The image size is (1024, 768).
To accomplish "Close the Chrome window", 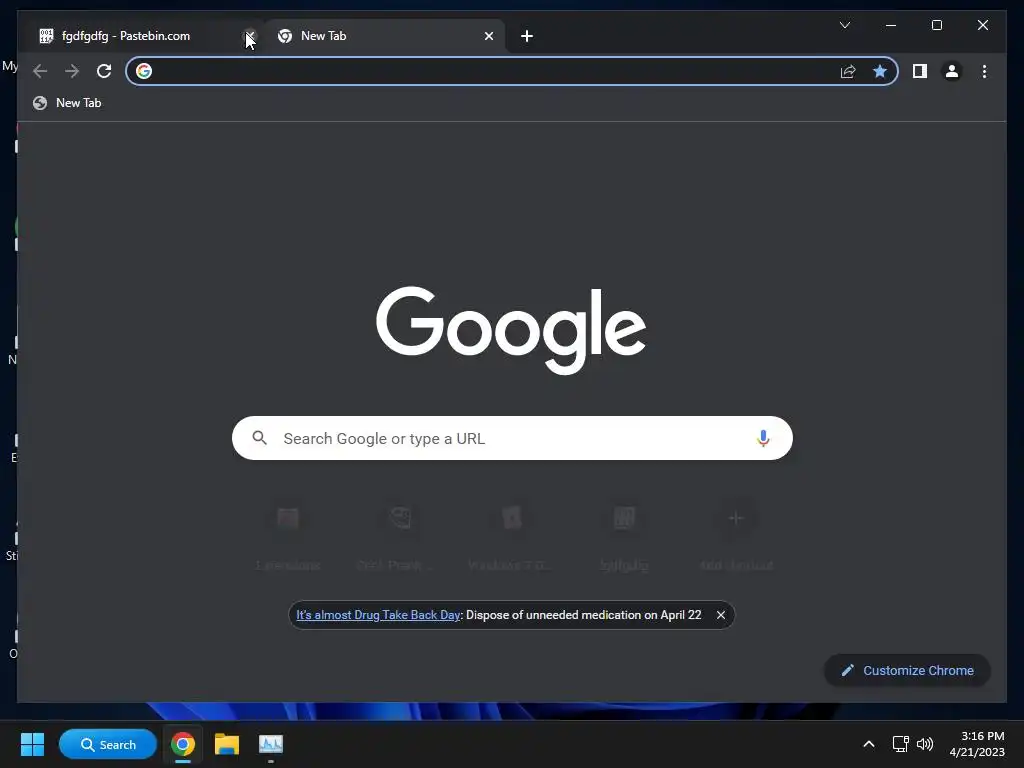I will (982, 25).
